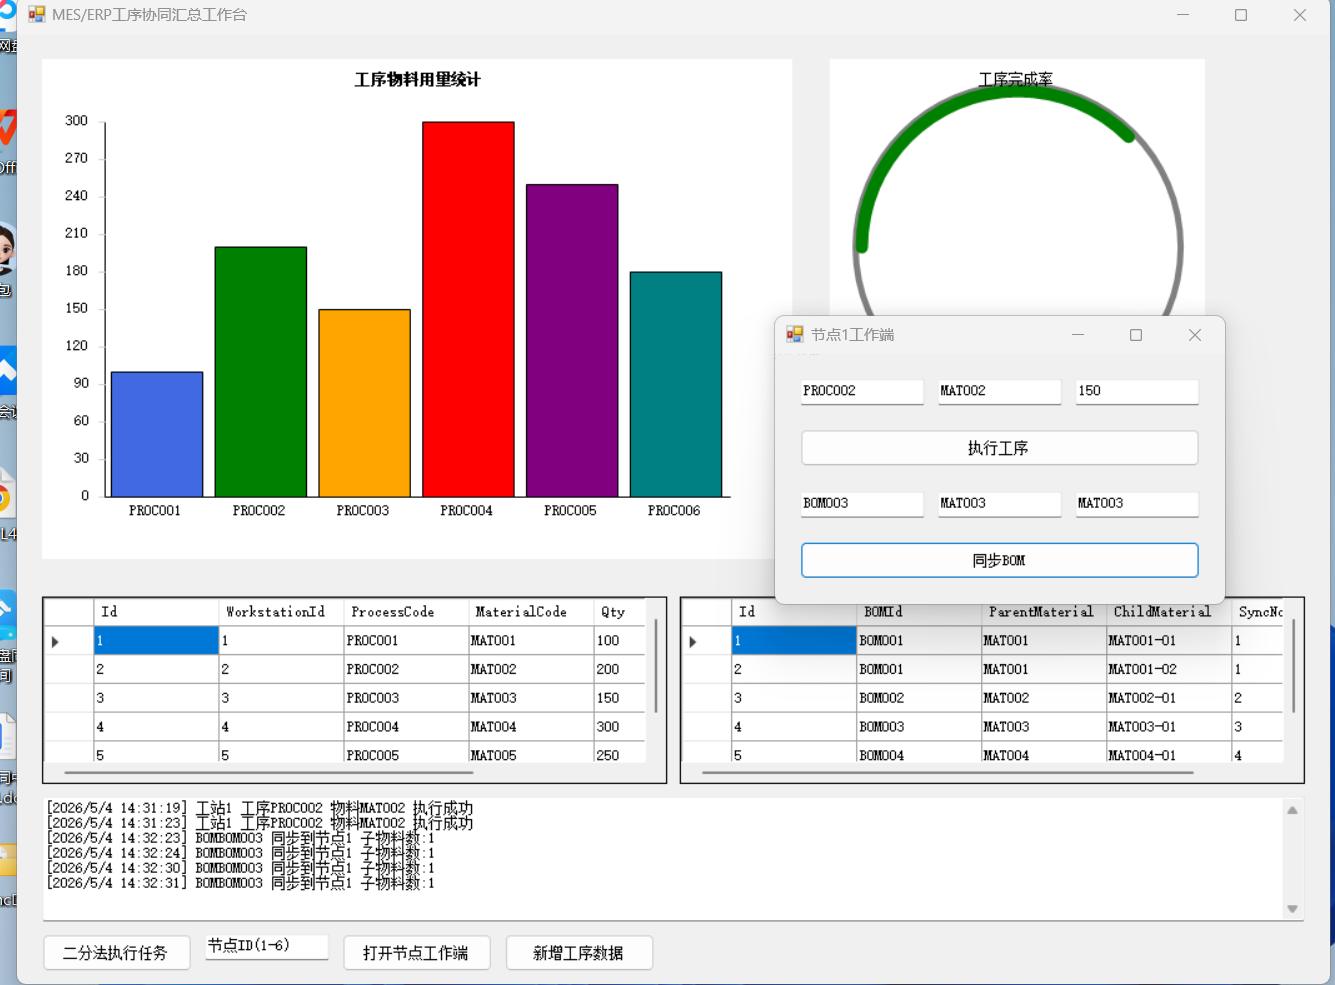The width and height of the screenshot is (1335, 985).
Task: Click the process table vertical scrollbar
Action: click(x=656, y=666)
